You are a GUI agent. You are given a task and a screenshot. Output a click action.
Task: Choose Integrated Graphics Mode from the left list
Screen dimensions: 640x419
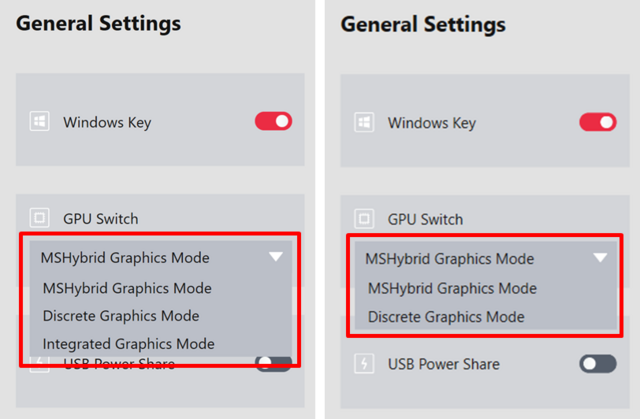click(x=128, y=344)
